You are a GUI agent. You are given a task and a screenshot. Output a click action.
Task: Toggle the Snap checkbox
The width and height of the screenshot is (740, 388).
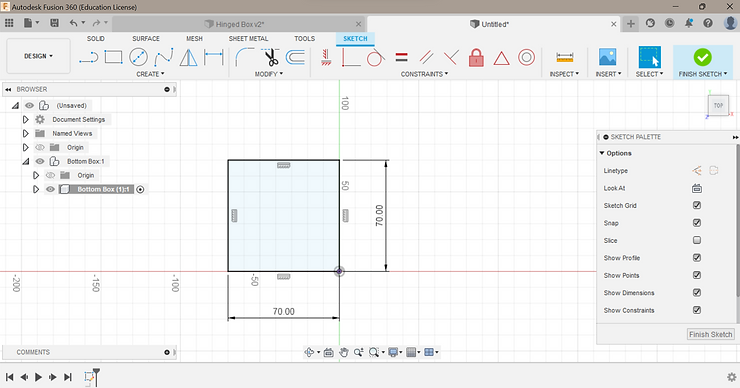click(697, 223)
